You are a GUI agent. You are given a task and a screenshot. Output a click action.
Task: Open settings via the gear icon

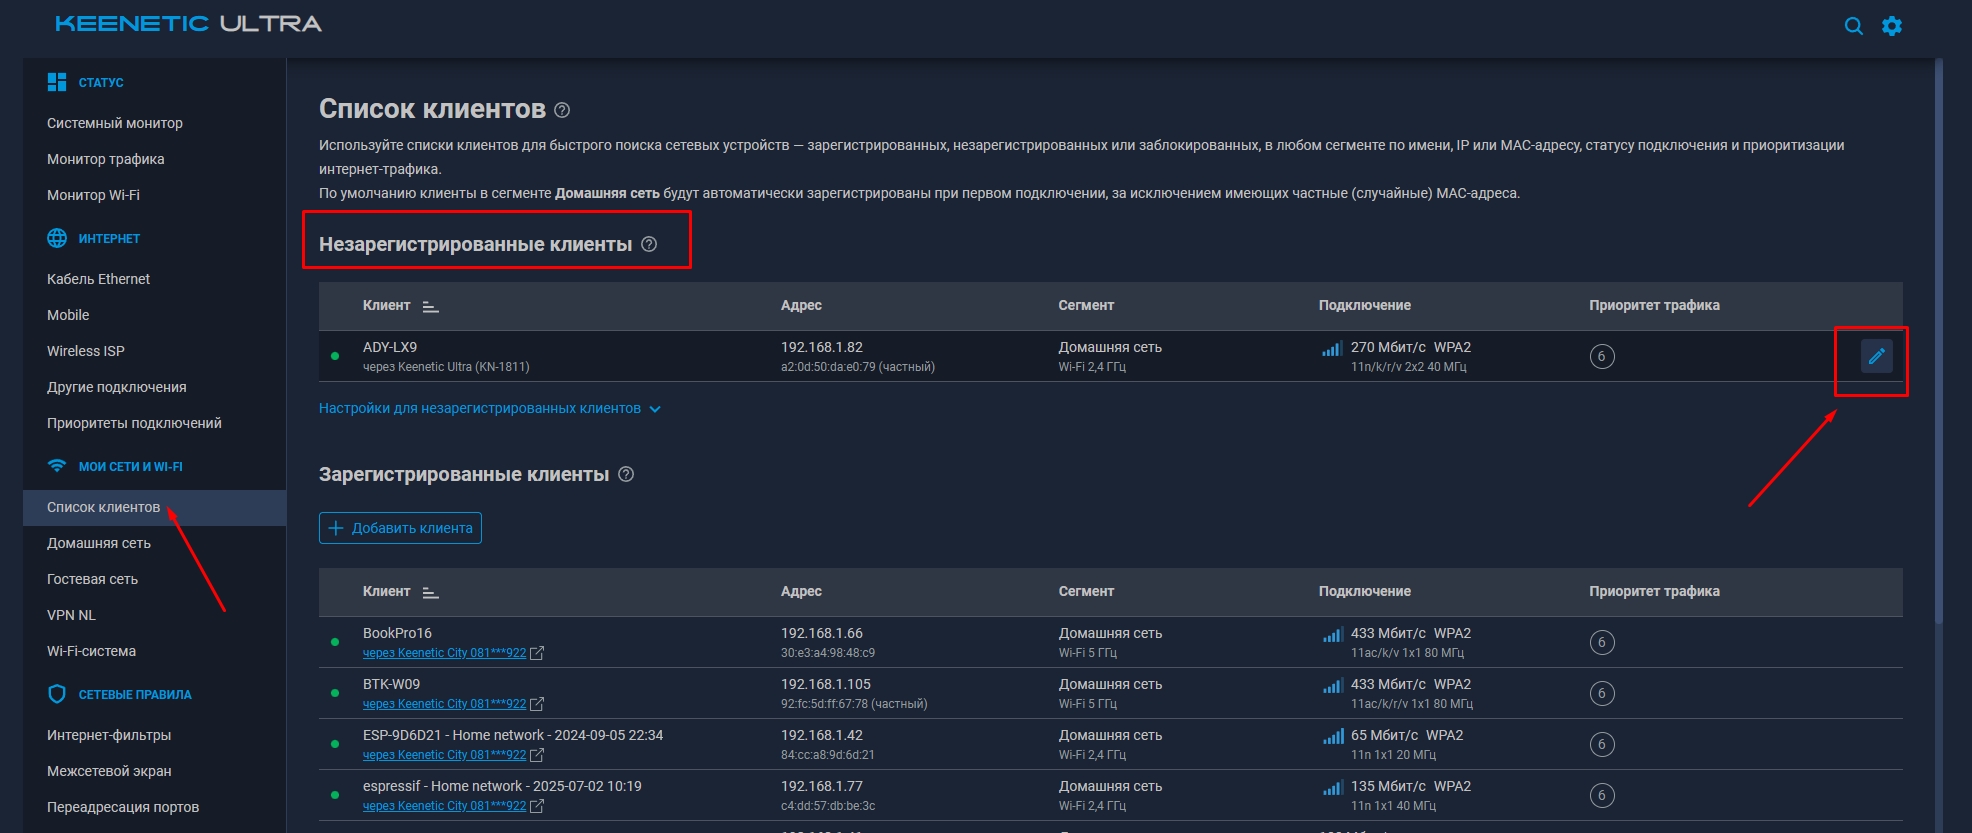pyautogui.click(x=1891, y=26)
